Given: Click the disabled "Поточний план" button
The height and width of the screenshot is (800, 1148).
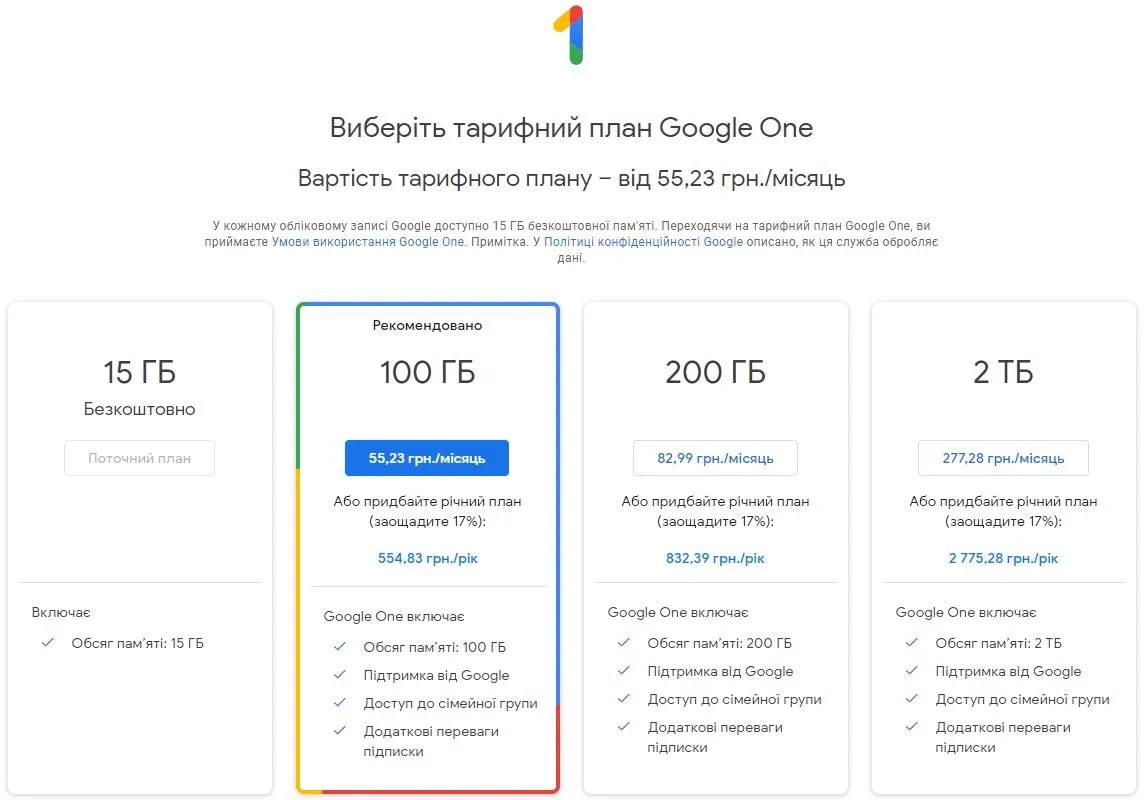Looking at the screenshot, I should tap(139, 458).
